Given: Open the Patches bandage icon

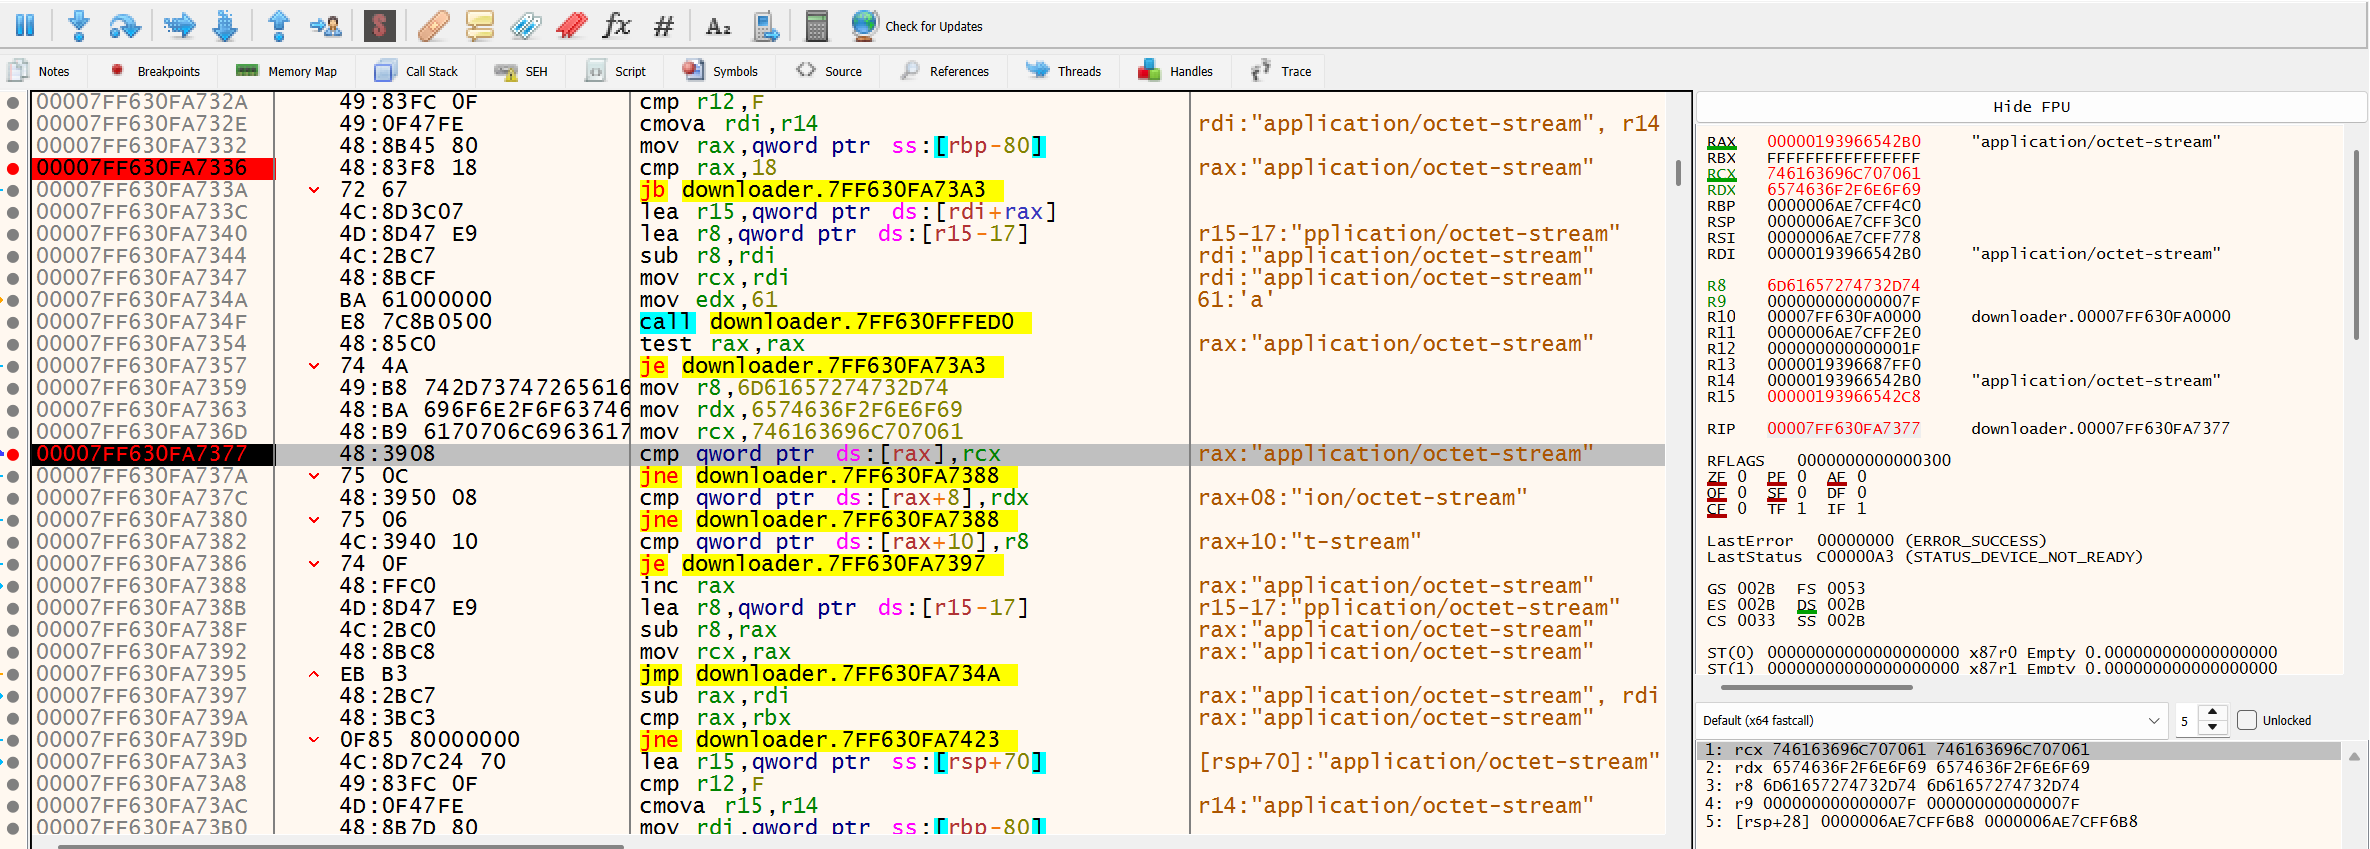Looking at the screenshot, I should [433, 26].
